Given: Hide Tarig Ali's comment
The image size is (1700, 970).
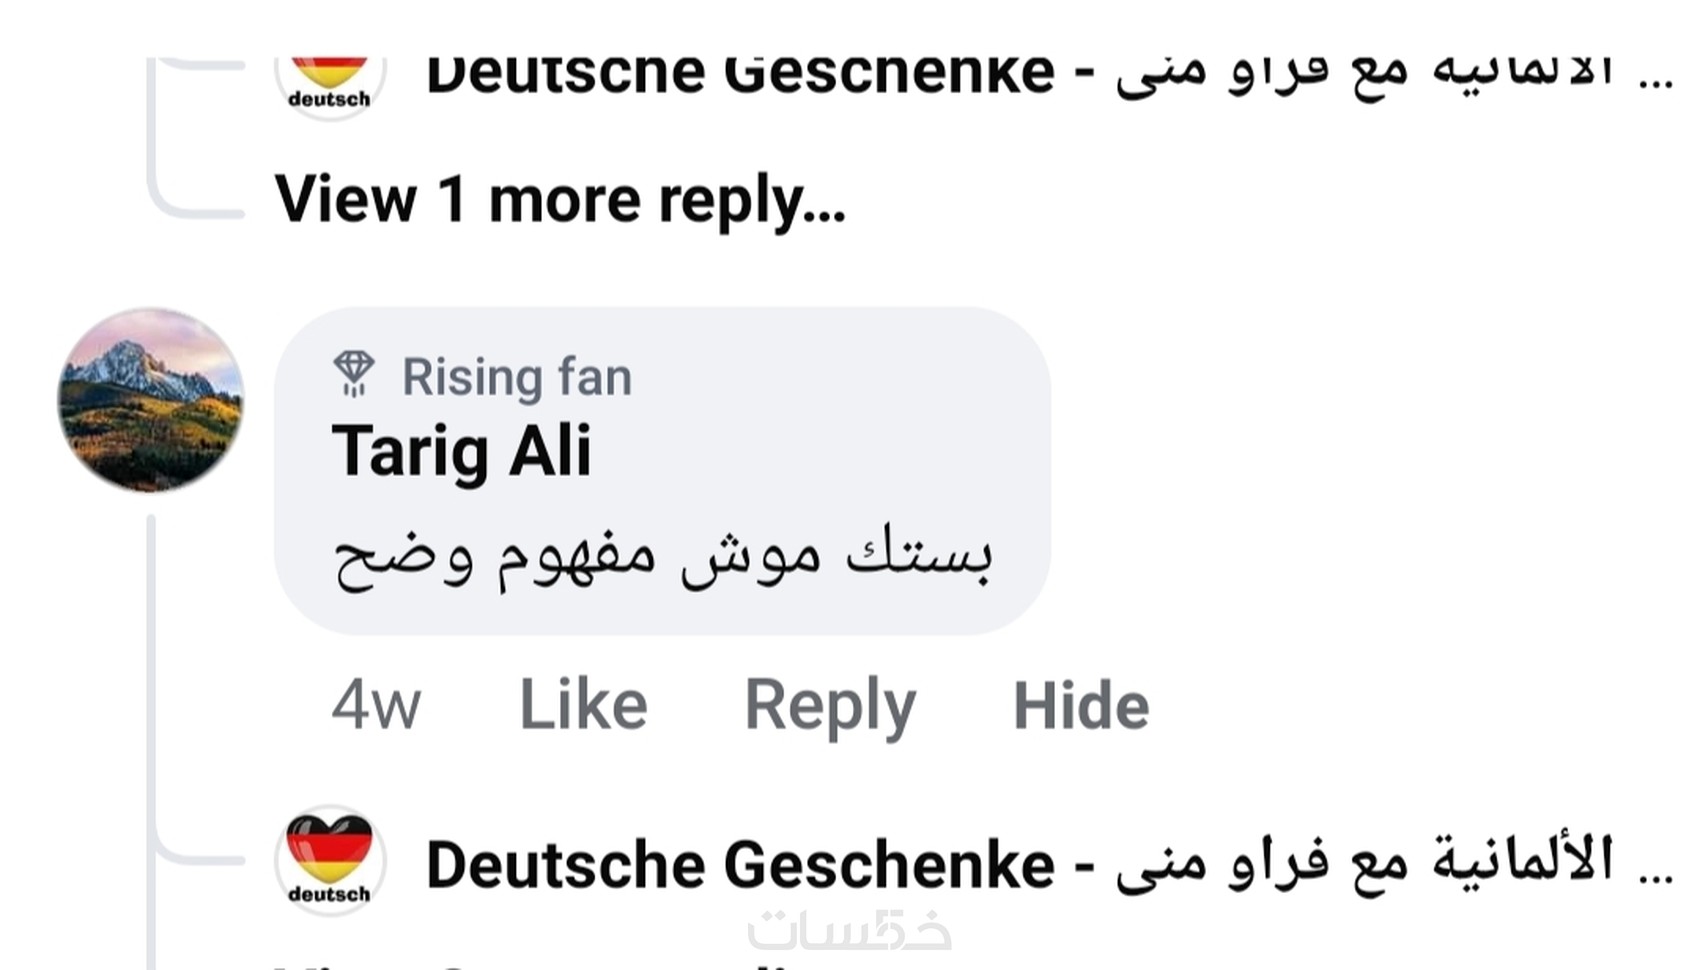Looking at the screenshot, I should (1081, 705).
